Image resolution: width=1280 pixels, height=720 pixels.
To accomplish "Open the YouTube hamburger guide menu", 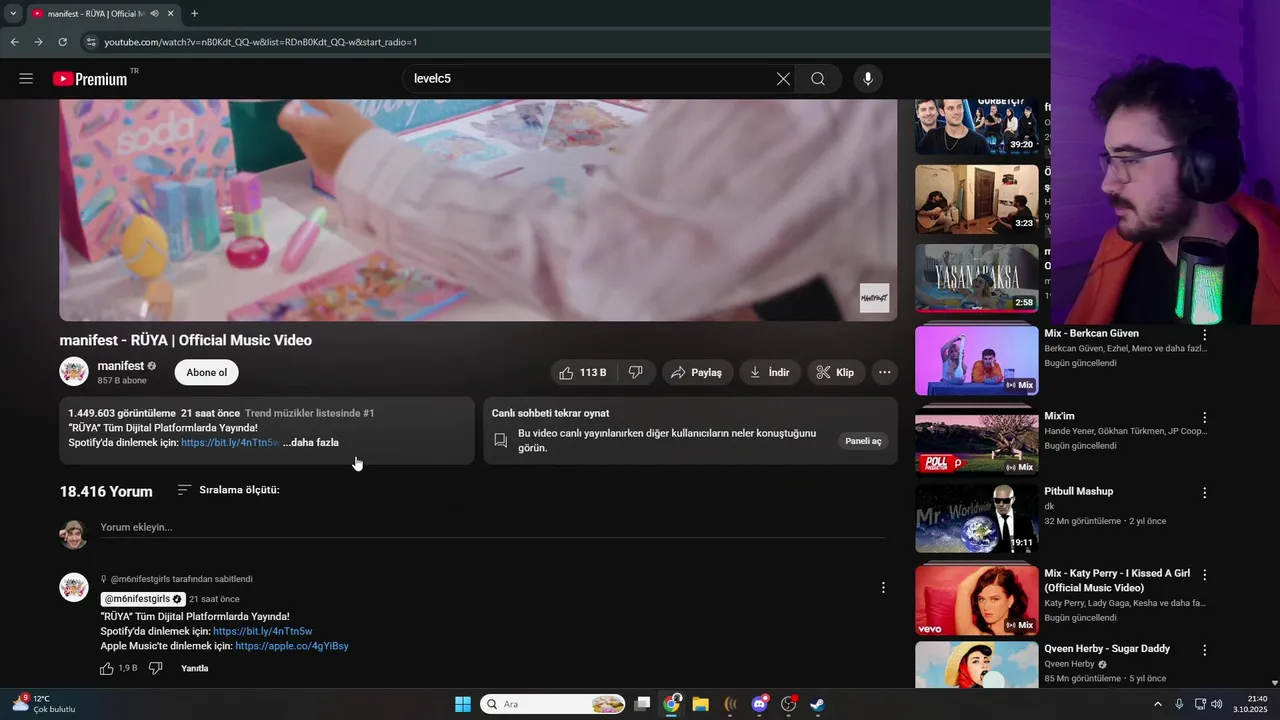I will coord(26,79).
